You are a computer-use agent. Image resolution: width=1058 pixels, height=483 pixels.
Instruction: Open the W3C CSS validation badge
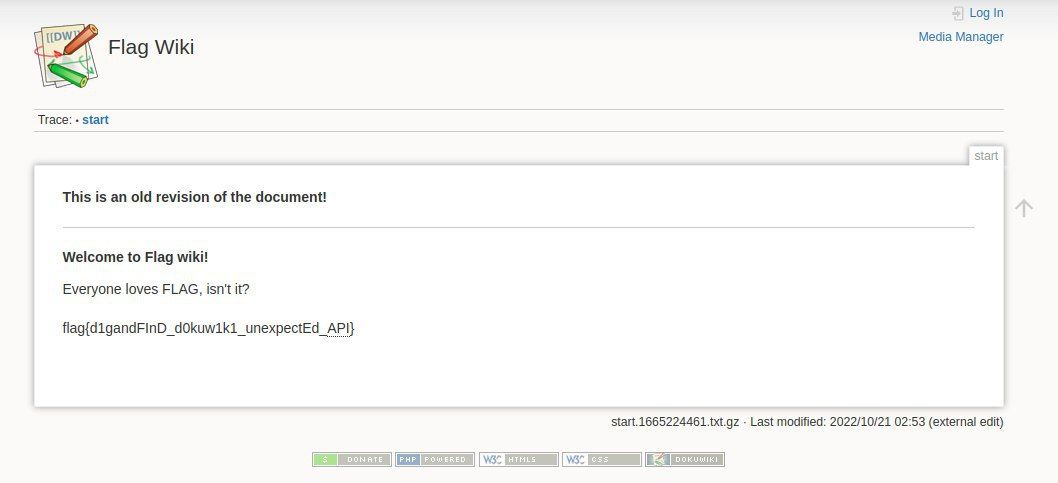pos(601,459)
